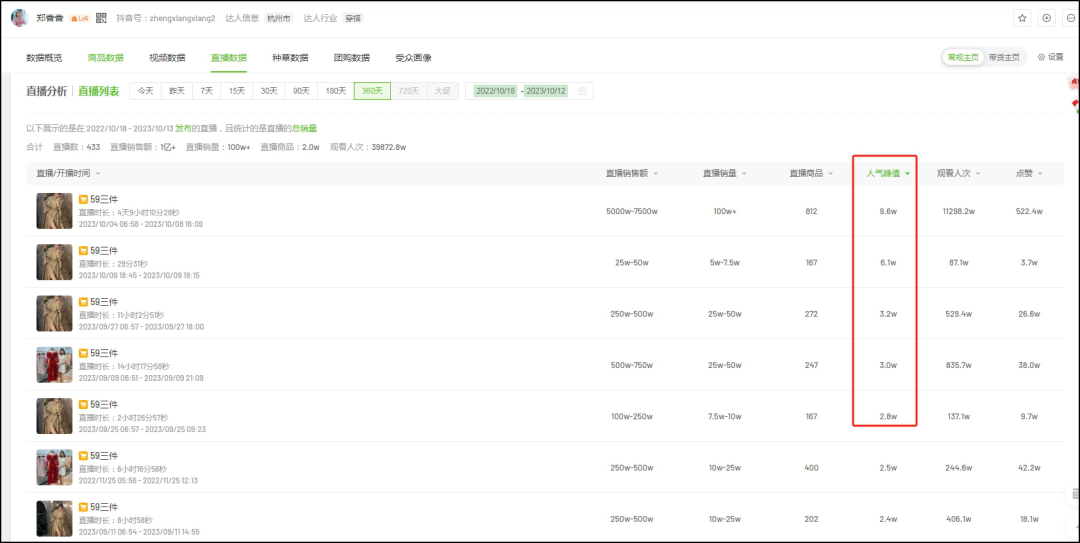Open the QR code icon beside Lv6
Viewport: 1080px width, 543px height.
point(101,18)
